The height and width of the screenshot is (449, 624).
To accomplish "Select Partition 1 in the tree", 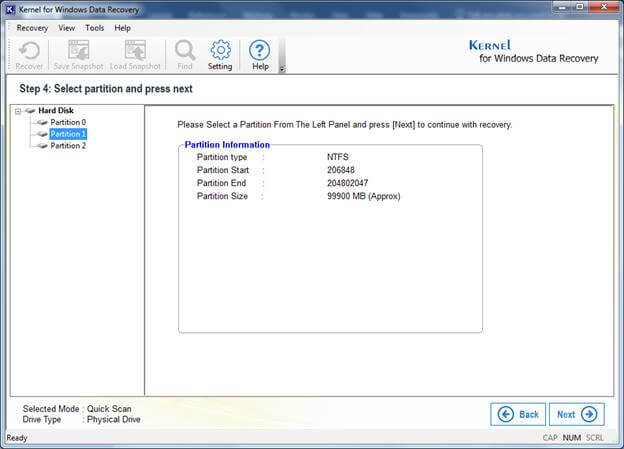I will pos(68,134).
